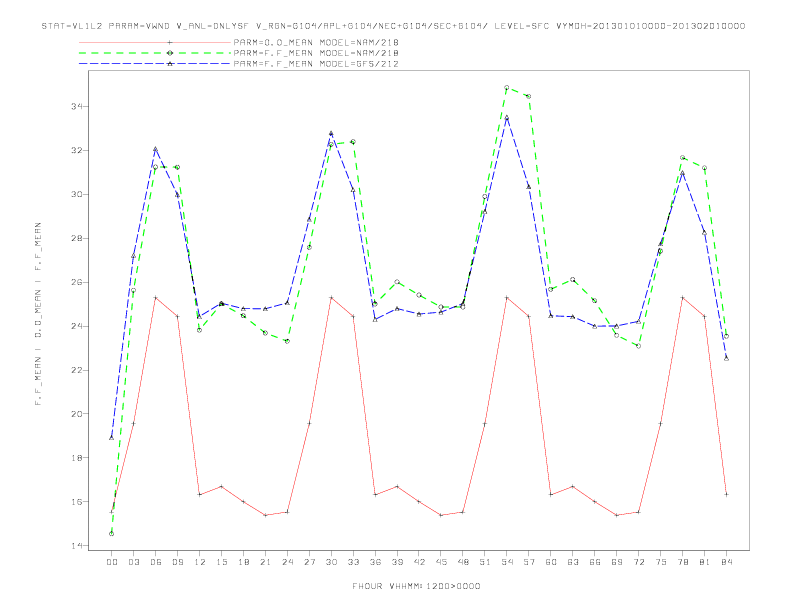Viewport: 792px width, 612px height.
Task: Click x-axis tick label 42
Action: coord(419,562)
